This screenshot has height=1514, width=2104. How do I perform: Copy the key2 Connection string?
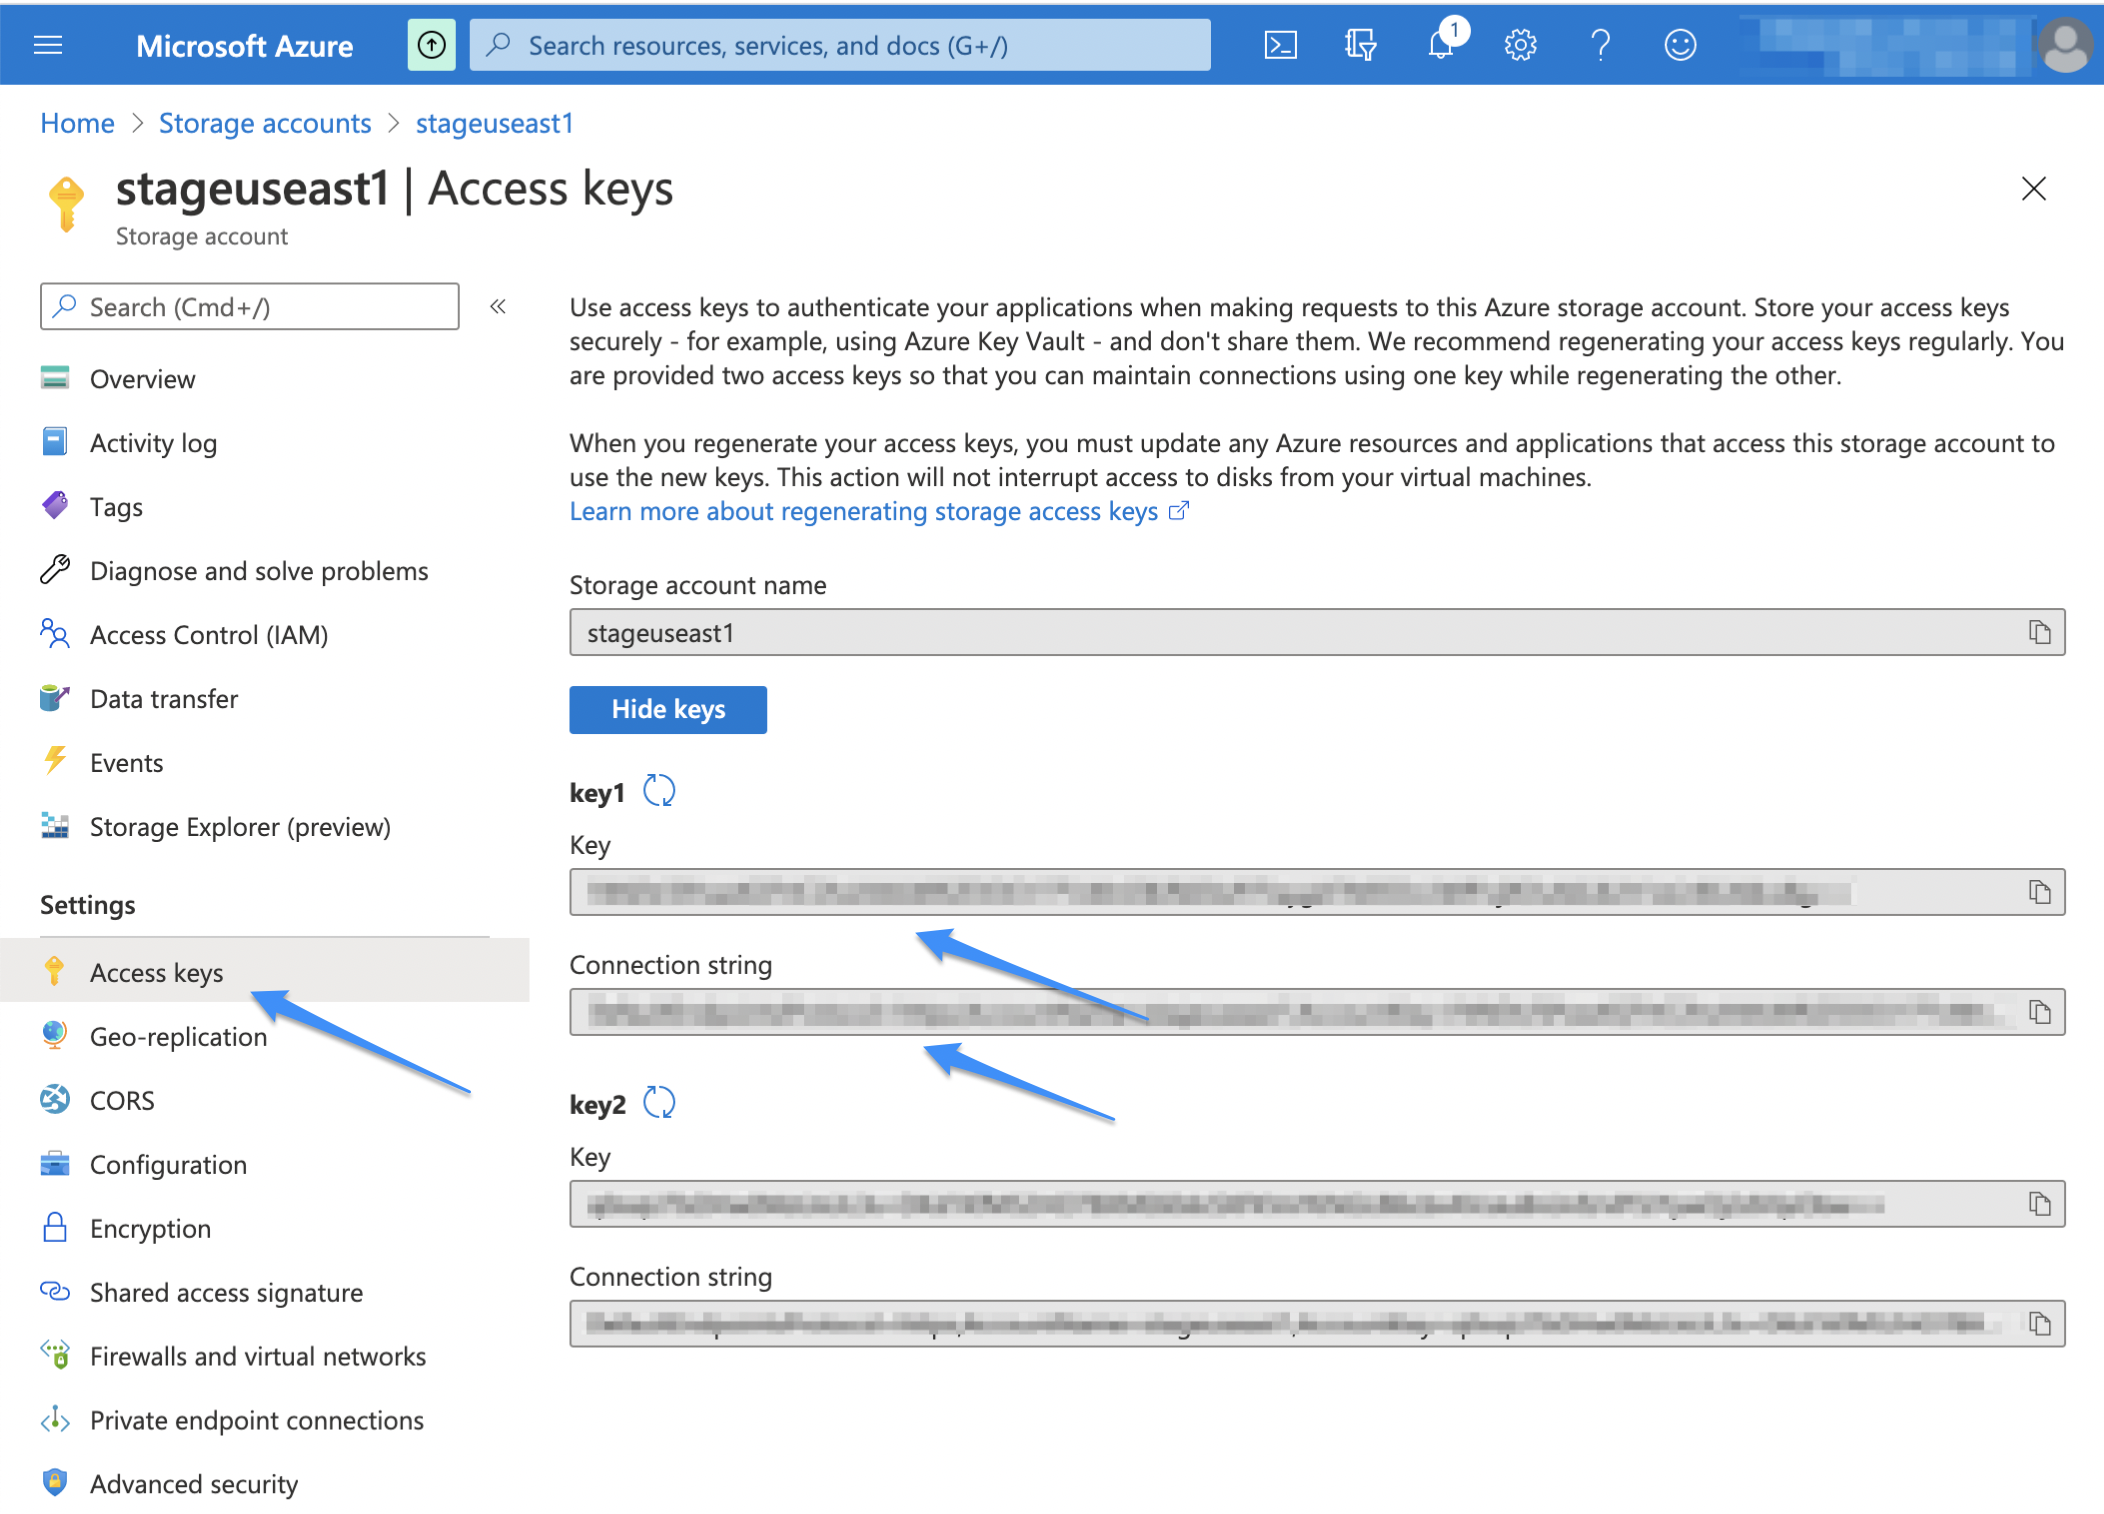(x=2039, y=1324)
